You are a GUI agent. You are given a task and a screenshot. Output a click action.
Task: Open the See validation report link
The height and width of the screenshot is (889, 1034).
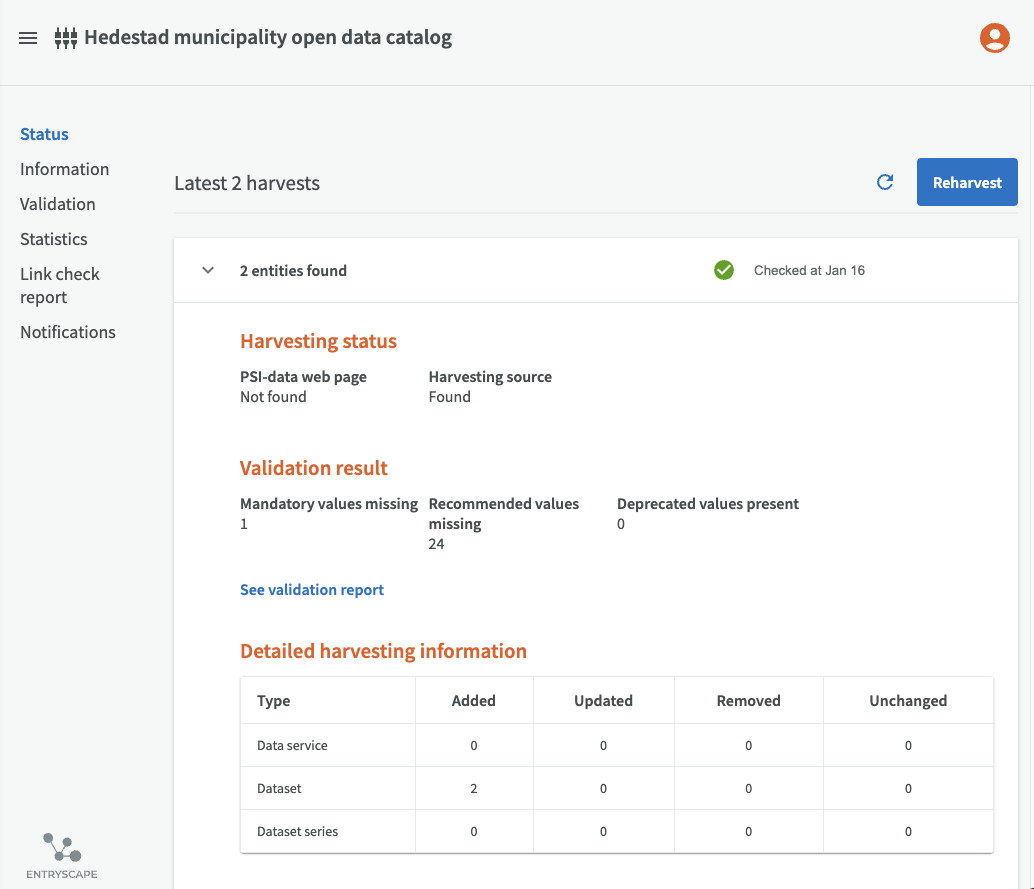pyautogui.click(x=312, y=590)
